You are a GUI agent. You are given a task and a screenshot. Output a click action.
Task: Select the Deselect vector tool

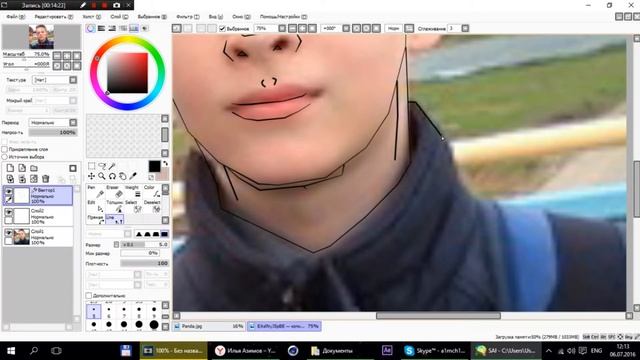[152, 207]
